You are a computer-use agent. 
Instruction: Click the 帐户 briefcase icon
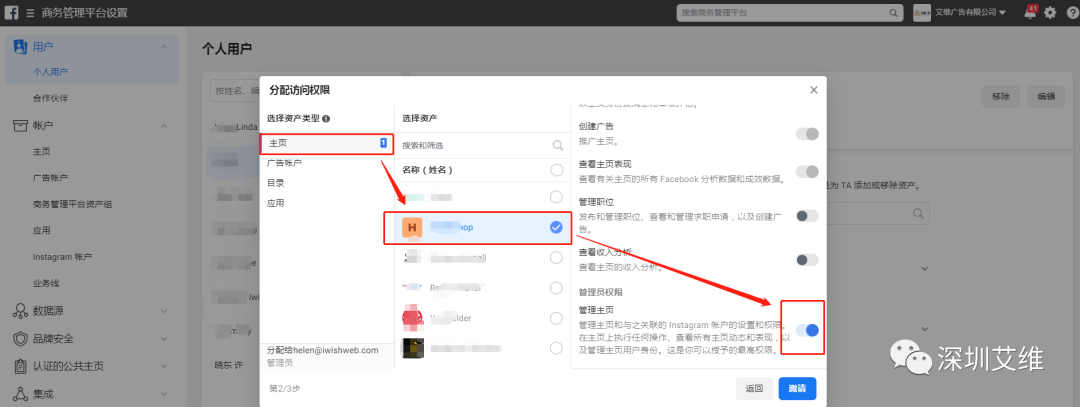coord(20,125)
